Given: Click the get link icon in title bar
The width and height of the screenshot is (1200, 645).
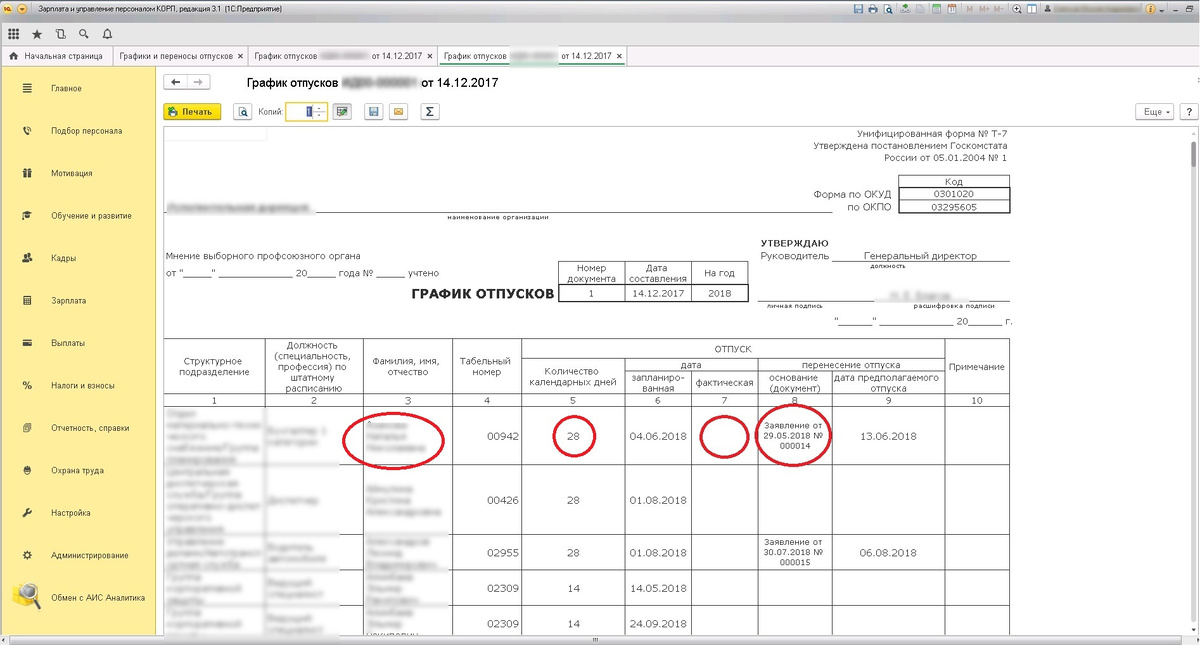Looking at the screenshot, I should 905,9.
